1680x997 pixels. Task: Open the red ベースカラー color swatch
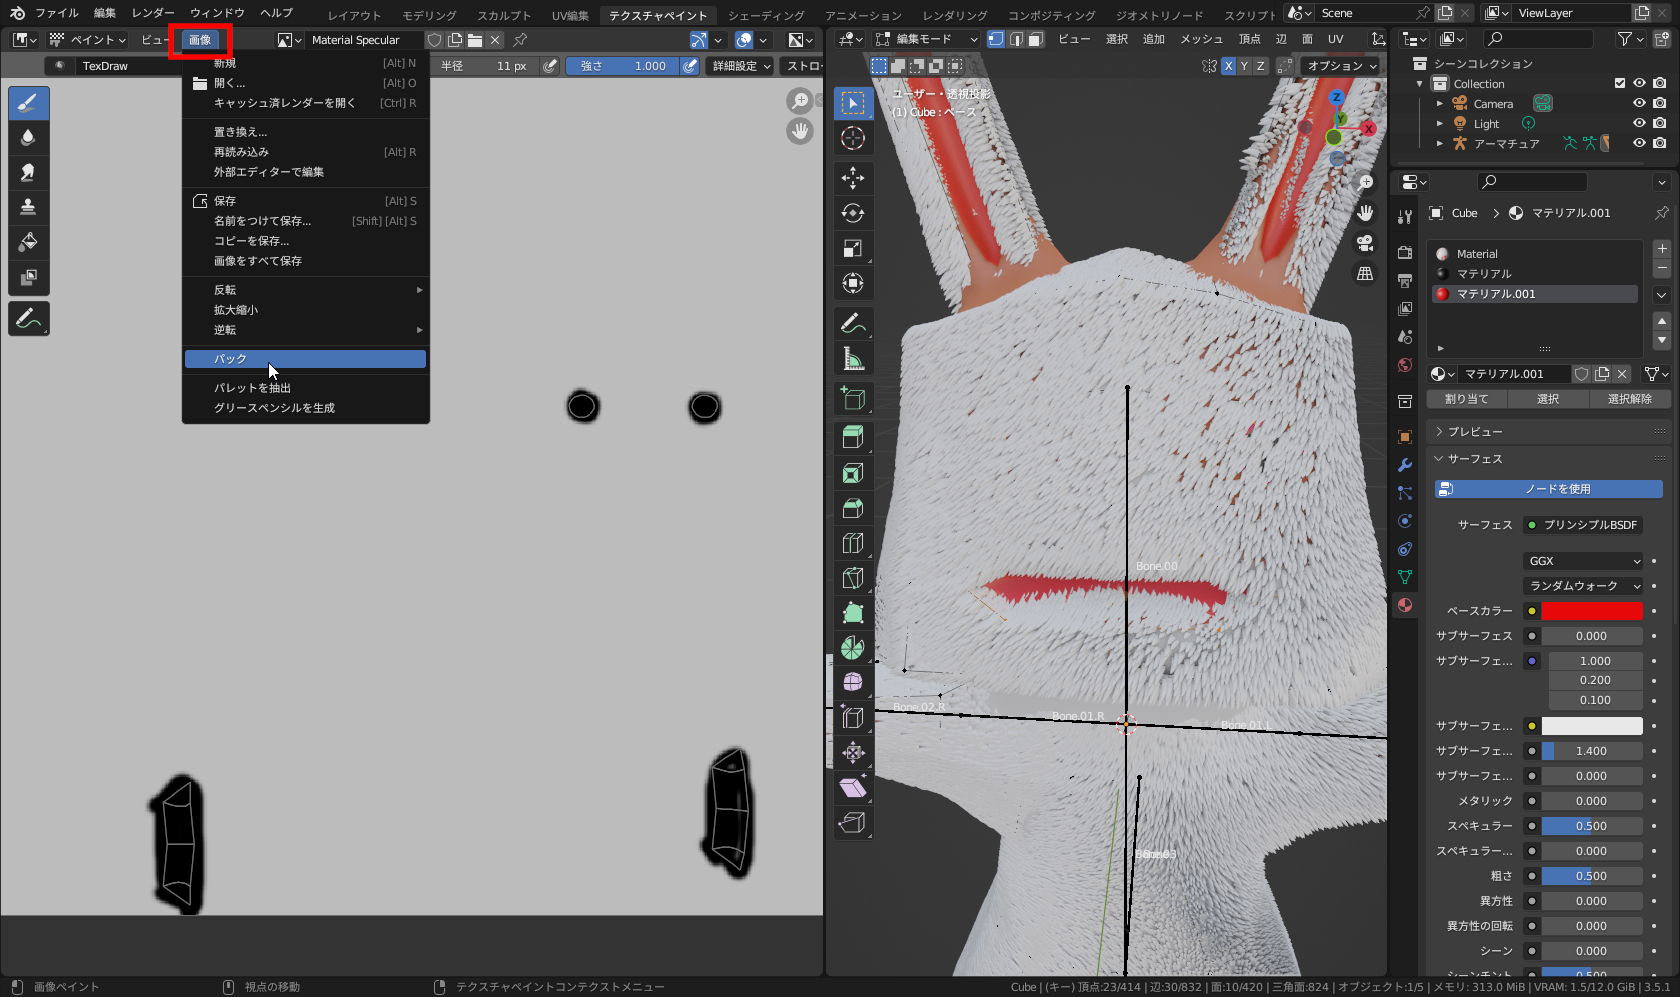[x=1591, y=611]
